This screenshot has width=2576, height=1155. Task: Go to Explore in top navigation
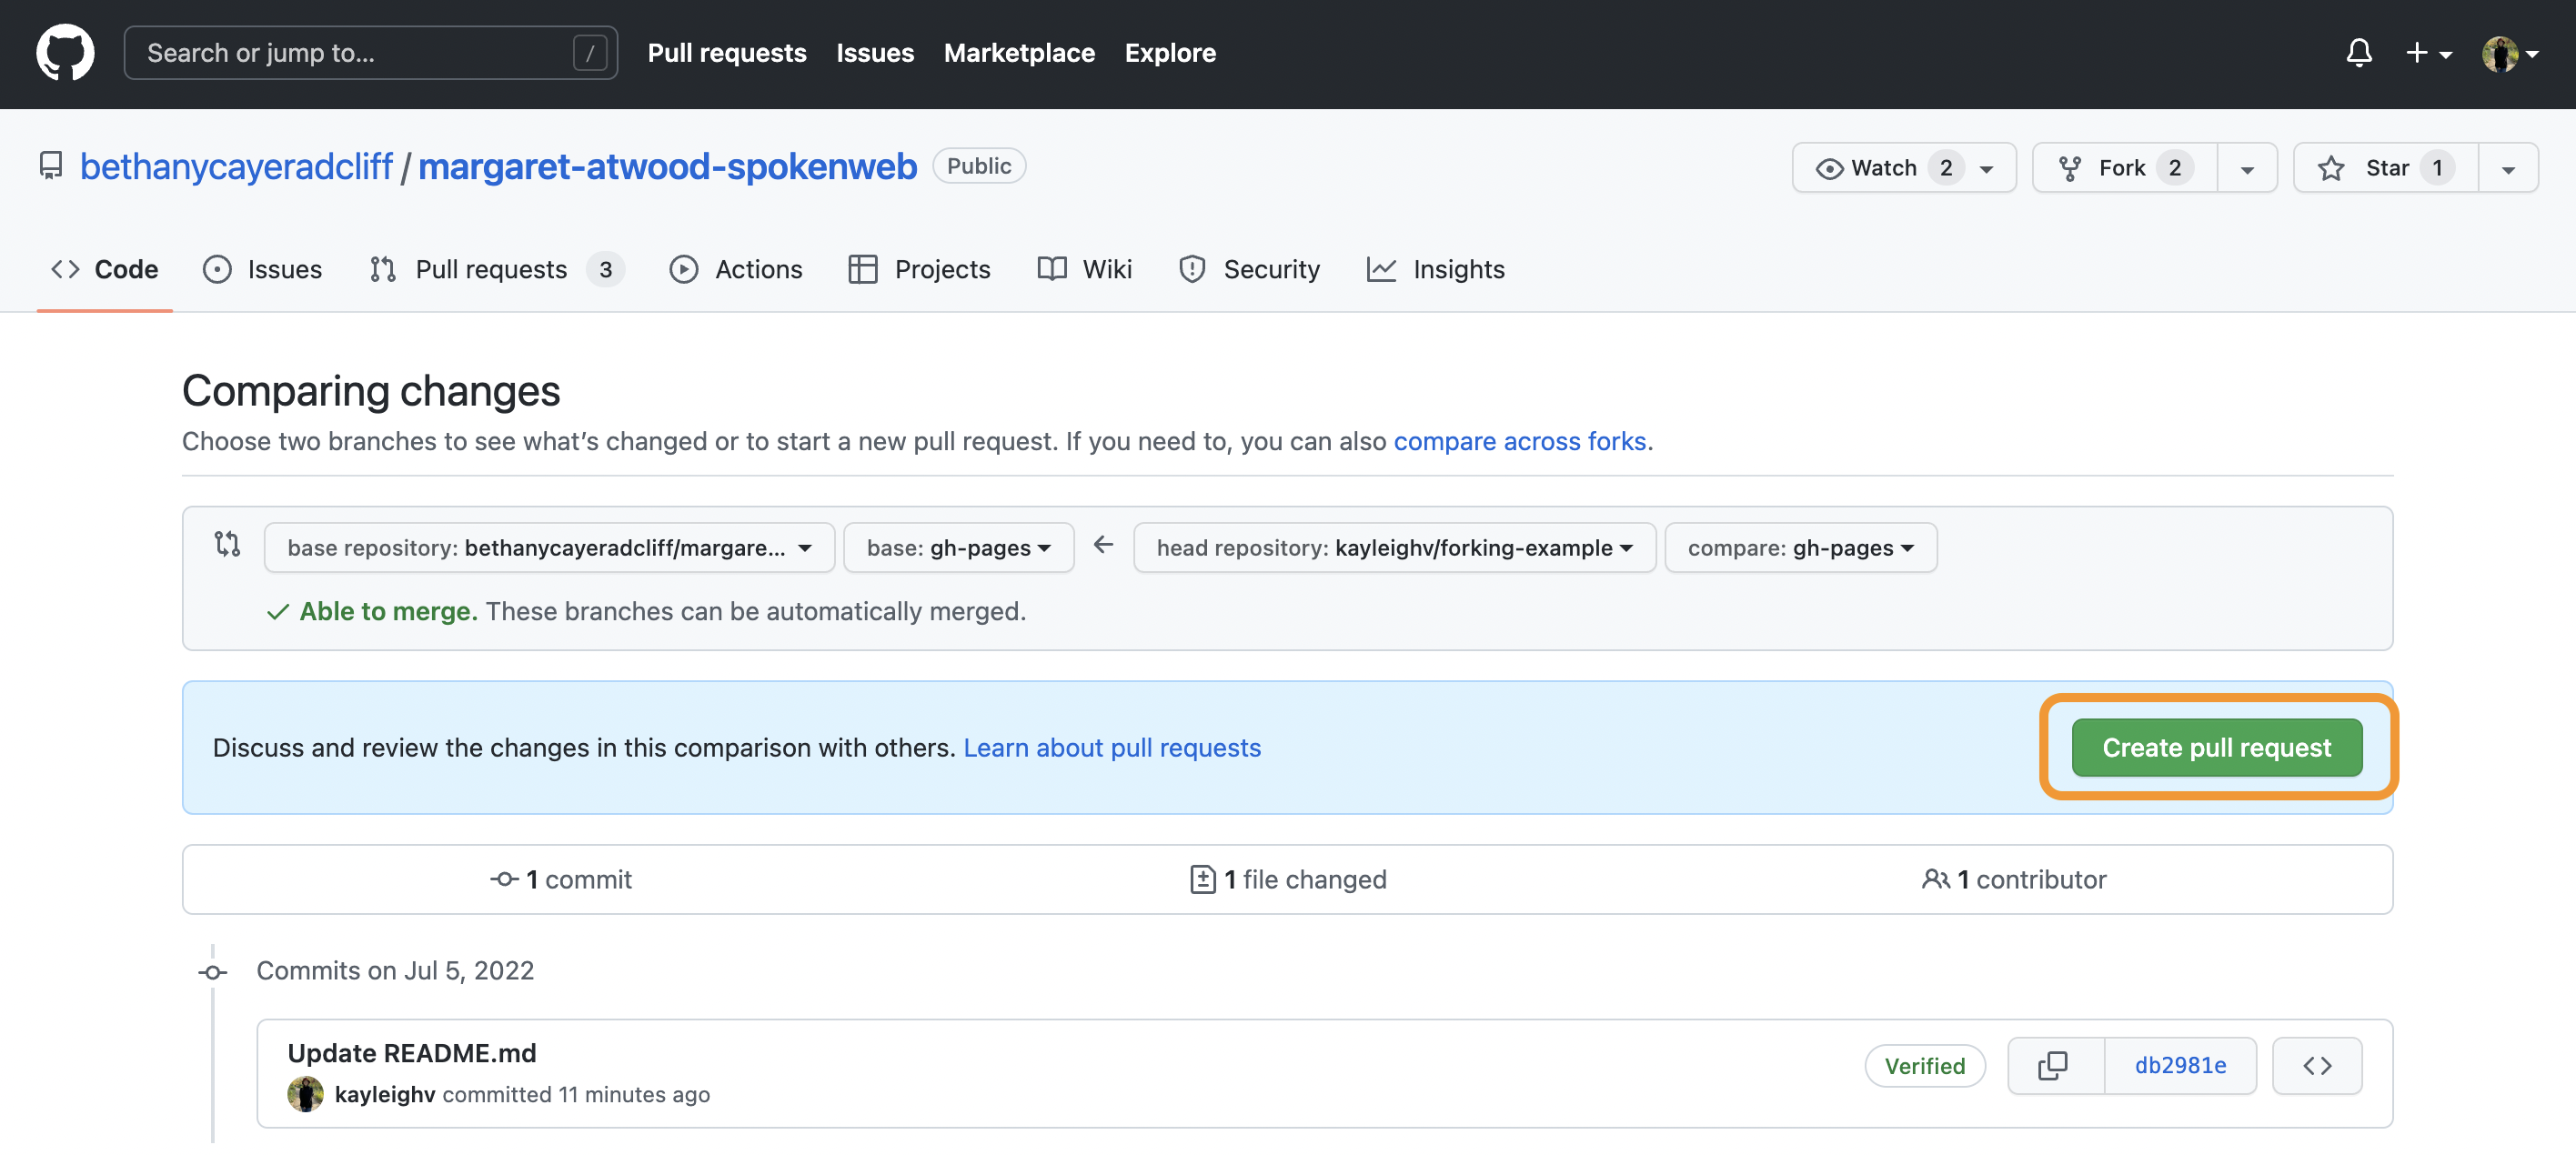pos(1170,53)
